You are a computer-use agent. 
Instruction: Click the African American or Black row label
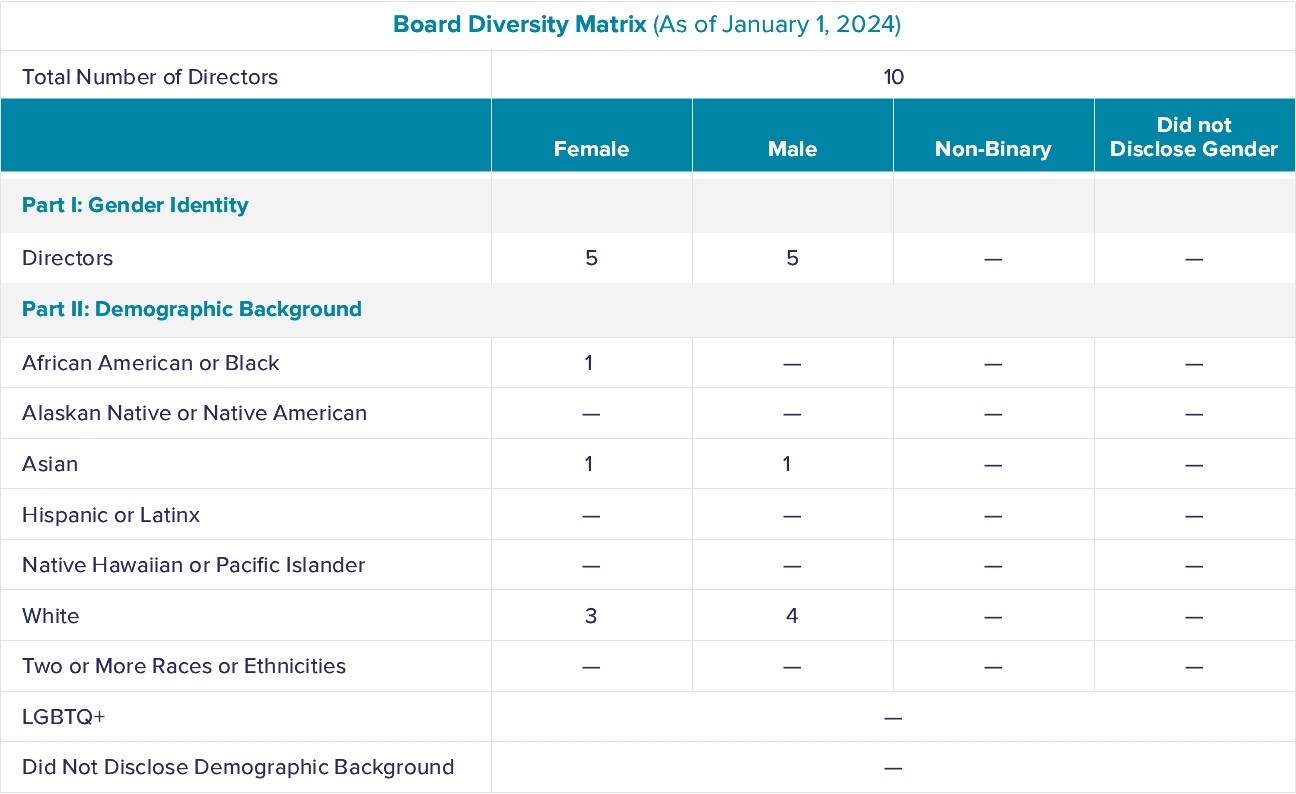151,363
